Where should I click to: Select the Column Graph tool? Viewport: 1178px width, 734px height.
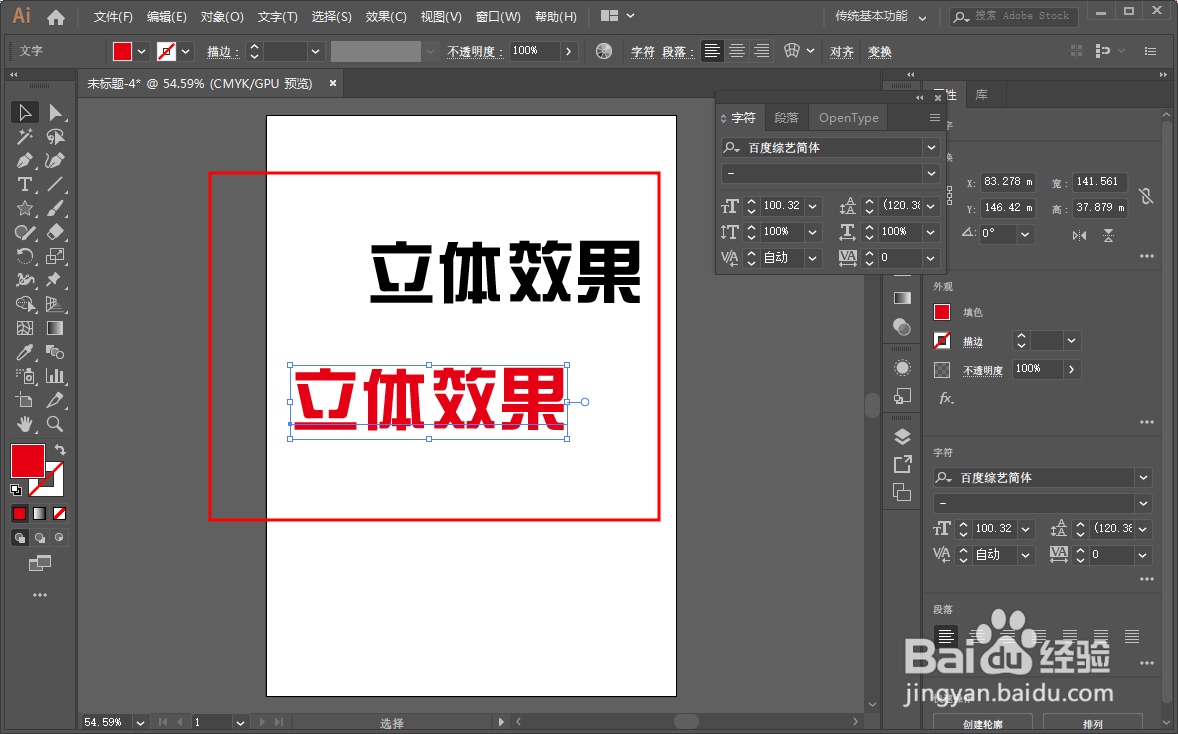[55, 376]
